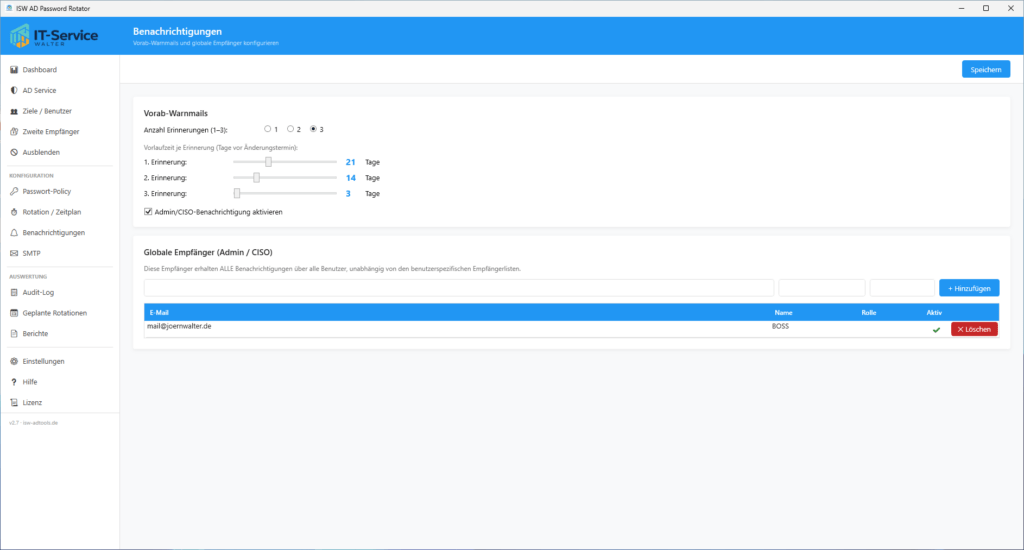Viewport: 1024px width, 550px height.
Task: Maximize the ISW AD Password Rotator window
Action: pos(986,8)
